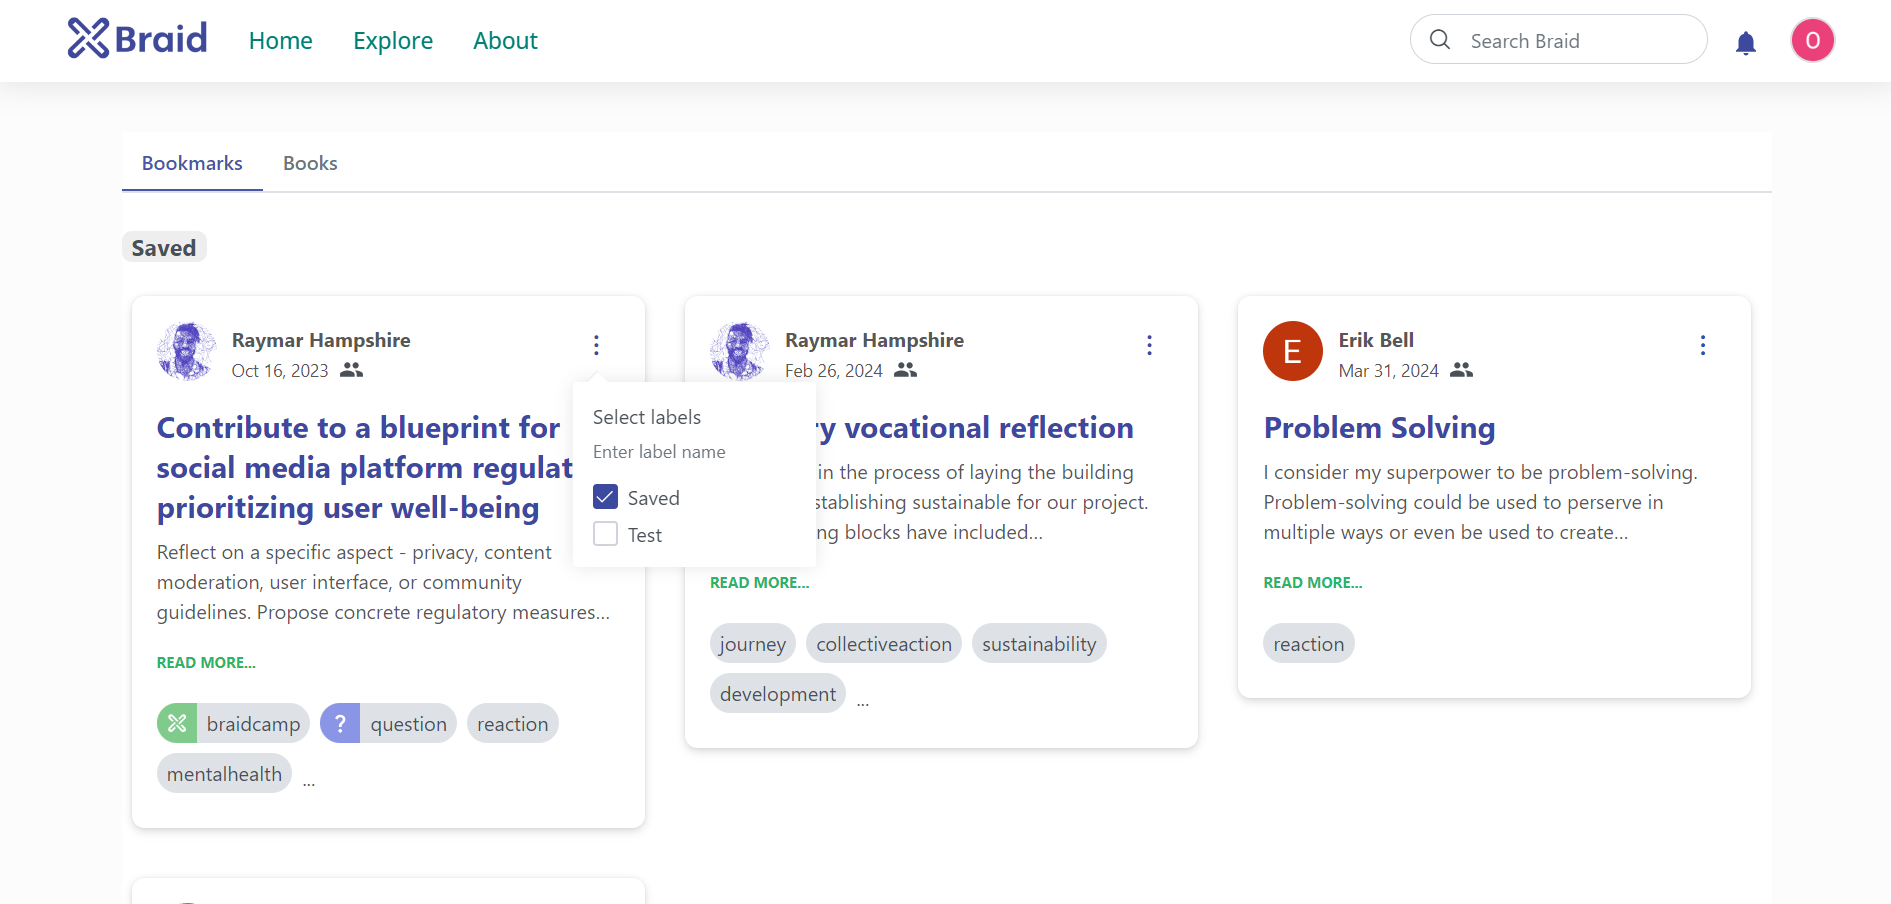Click Raymar Hampshire's avatar on first card
This screenshot has width=1891, height=904.
coord(186,351)
